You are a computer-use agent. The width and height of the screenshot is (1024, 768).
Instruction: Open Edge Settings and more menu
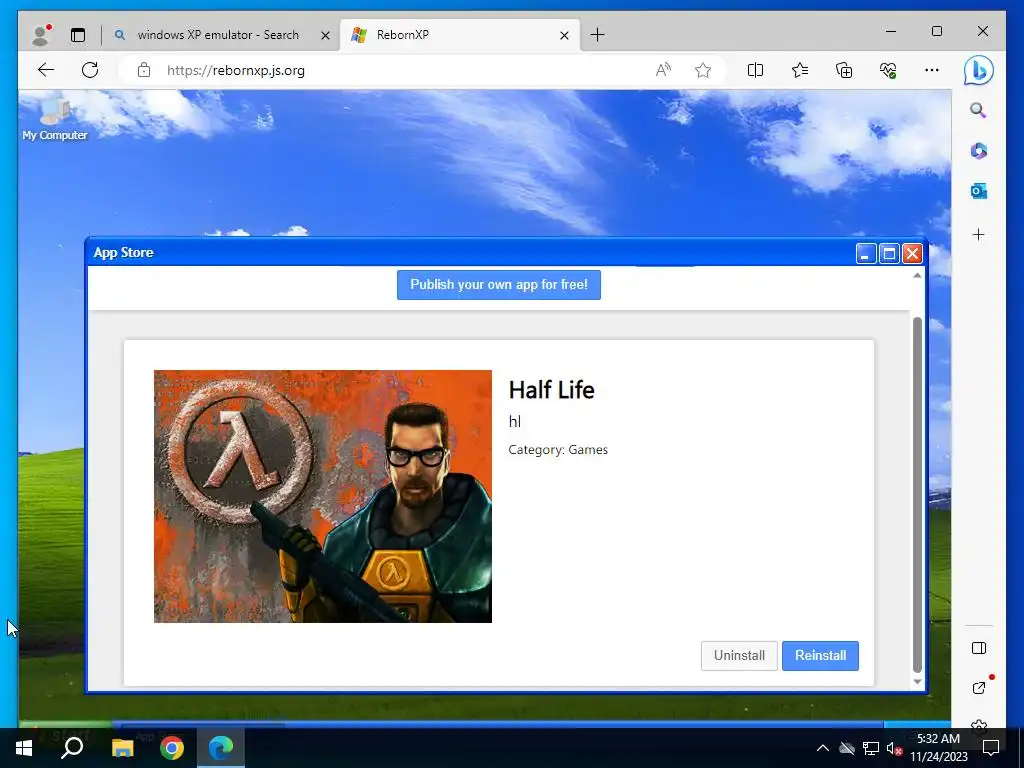pos(932,70)
